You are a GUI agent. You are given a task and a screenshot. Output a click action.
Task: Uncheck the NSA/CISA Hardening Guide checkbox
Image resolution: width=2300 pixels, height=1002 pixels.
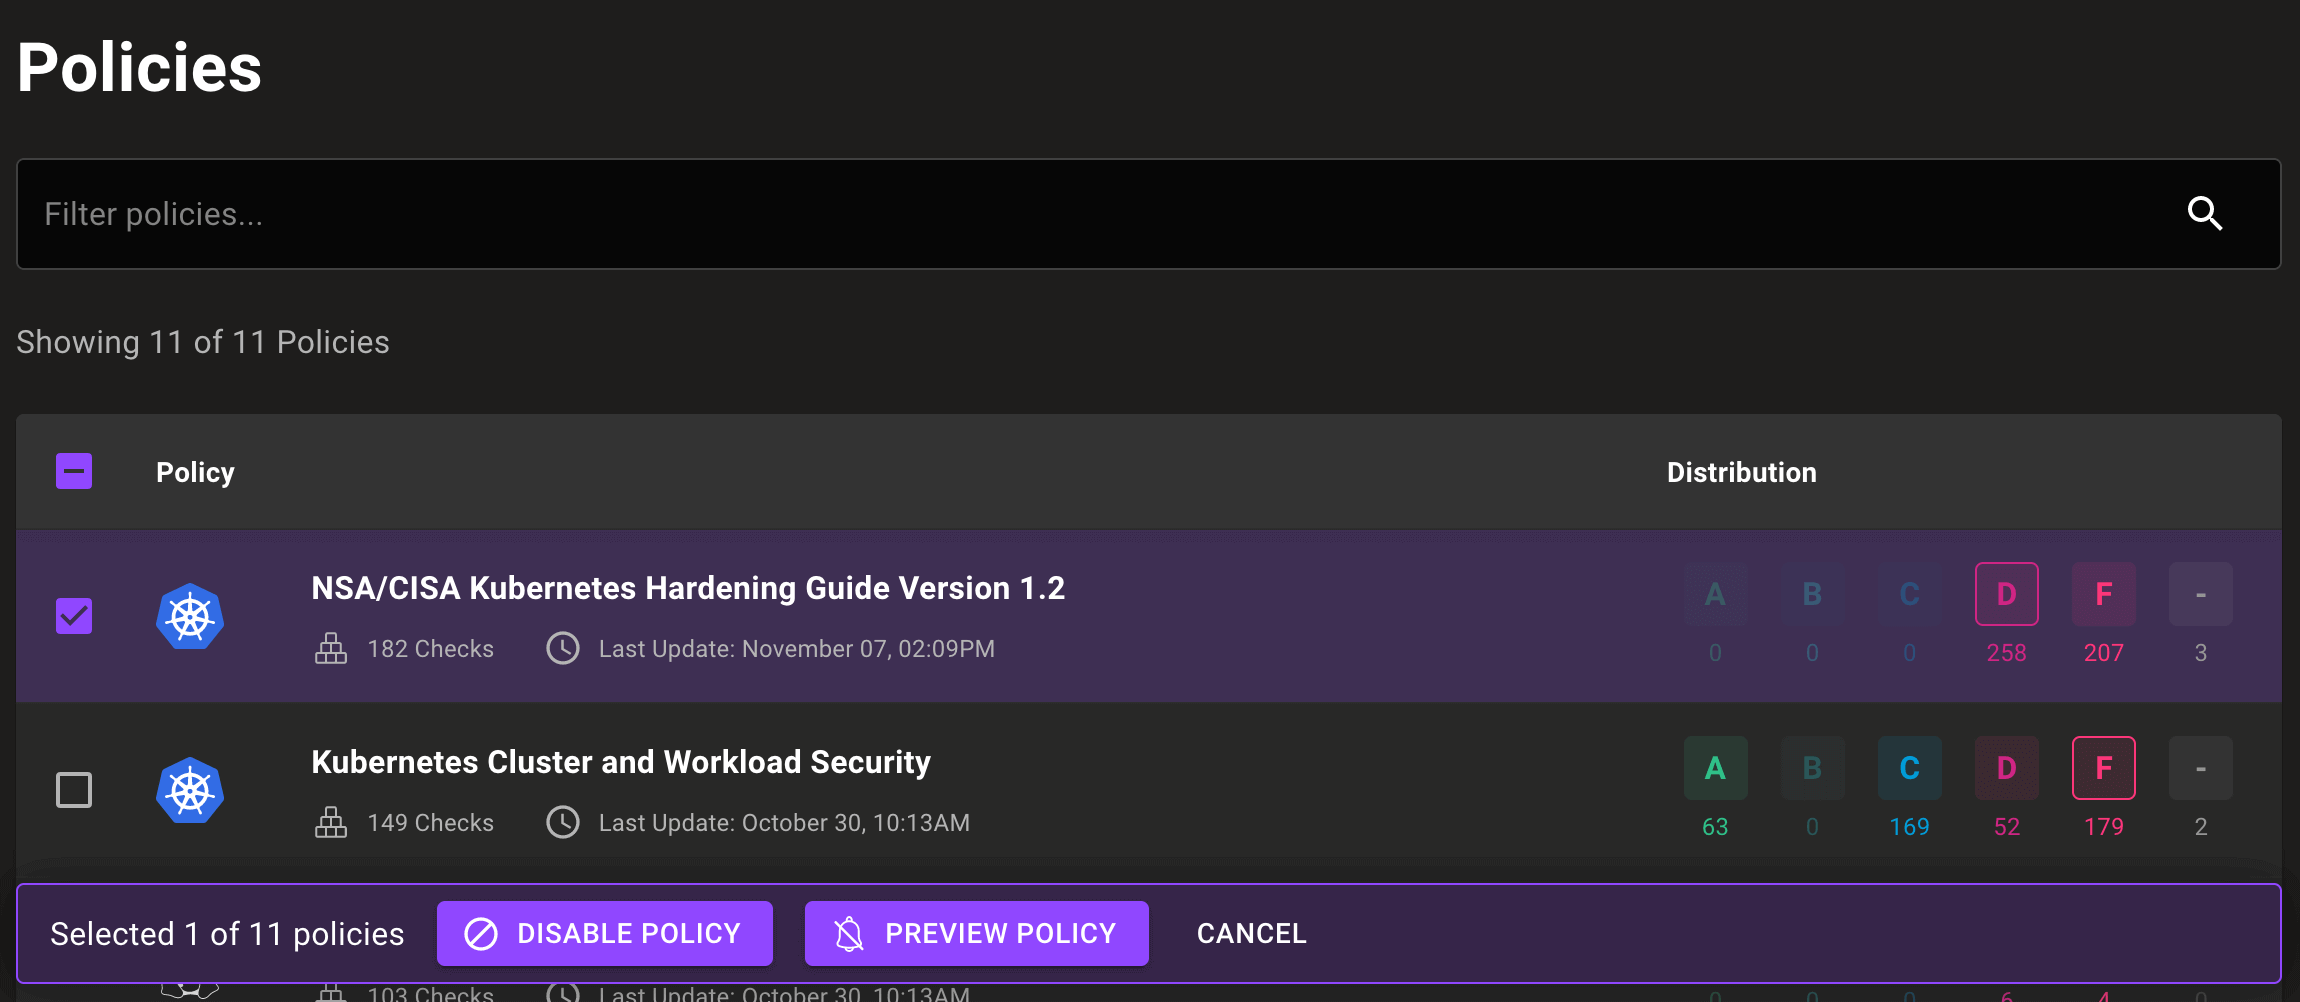point(74,616)
